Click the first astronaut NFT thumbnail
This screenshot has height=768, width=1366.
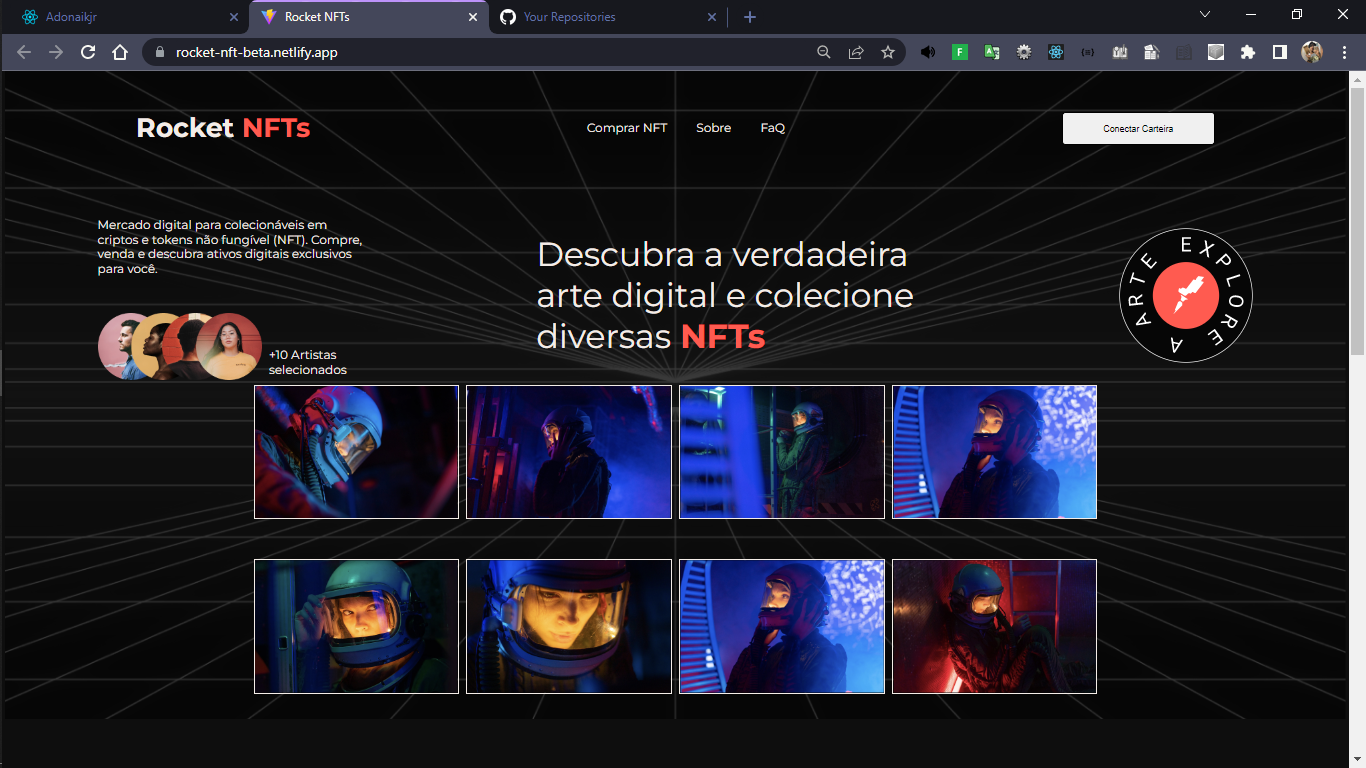(356, 452)
